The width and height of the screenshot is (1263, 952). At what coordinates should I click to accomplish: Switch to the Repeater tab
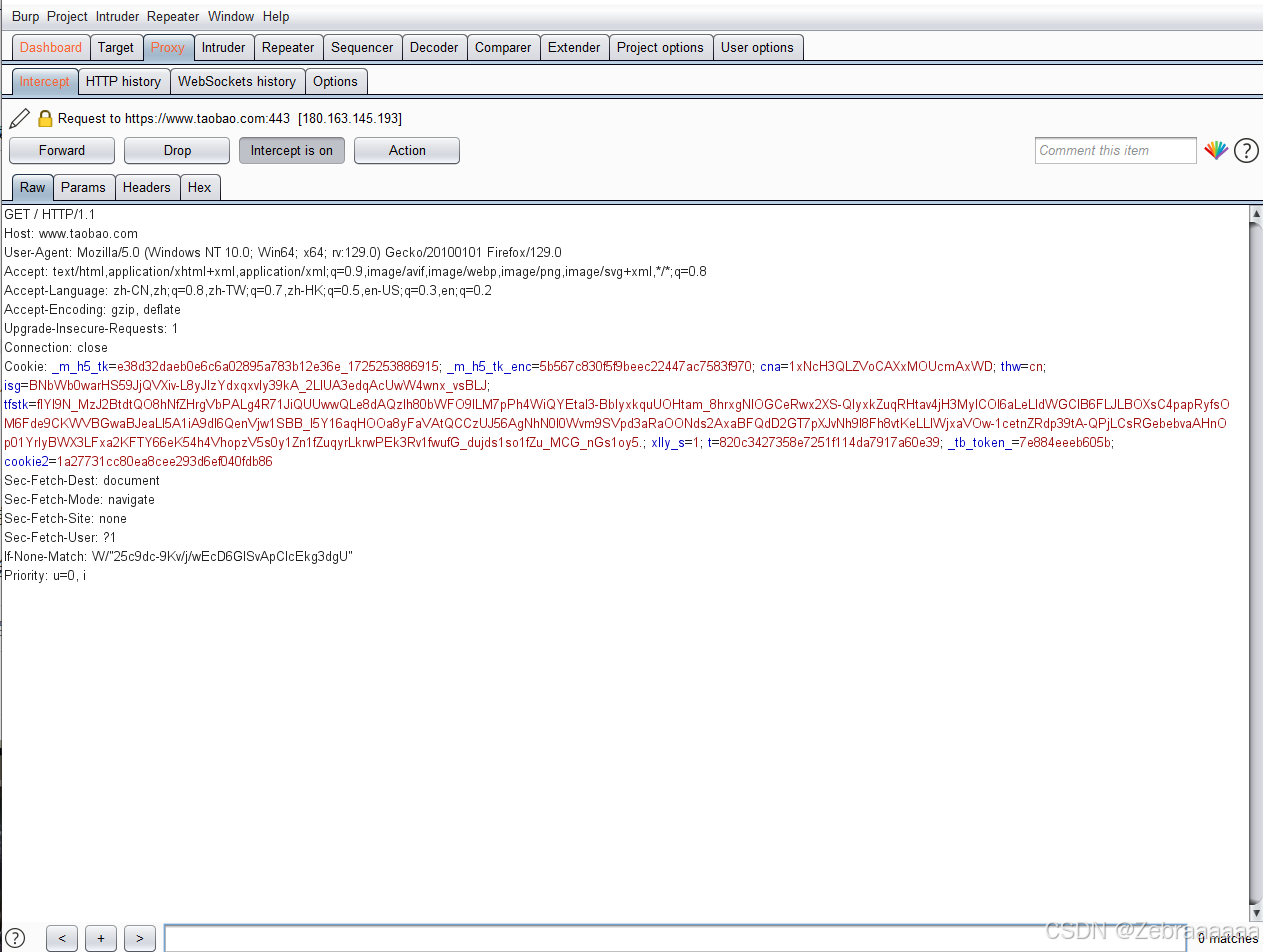(x=288, y=47)
